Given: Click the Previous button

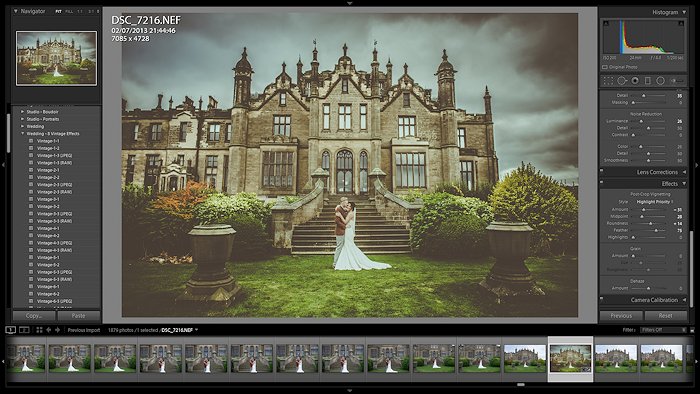Looking at the screenshot, I should (x=621, y=315).
